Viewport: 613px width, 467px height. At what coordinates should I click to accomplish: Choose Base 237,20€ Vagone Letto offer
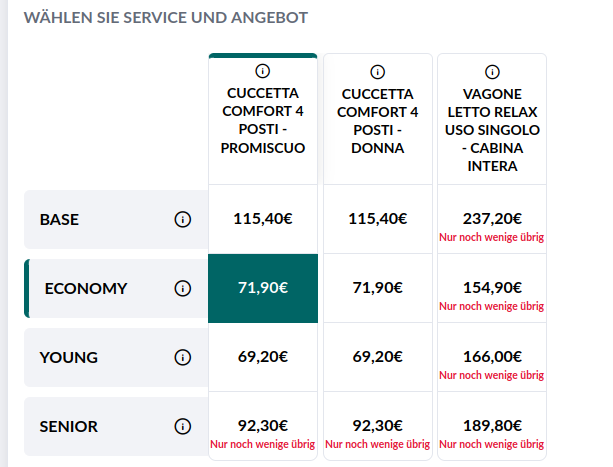pos(492,219)
